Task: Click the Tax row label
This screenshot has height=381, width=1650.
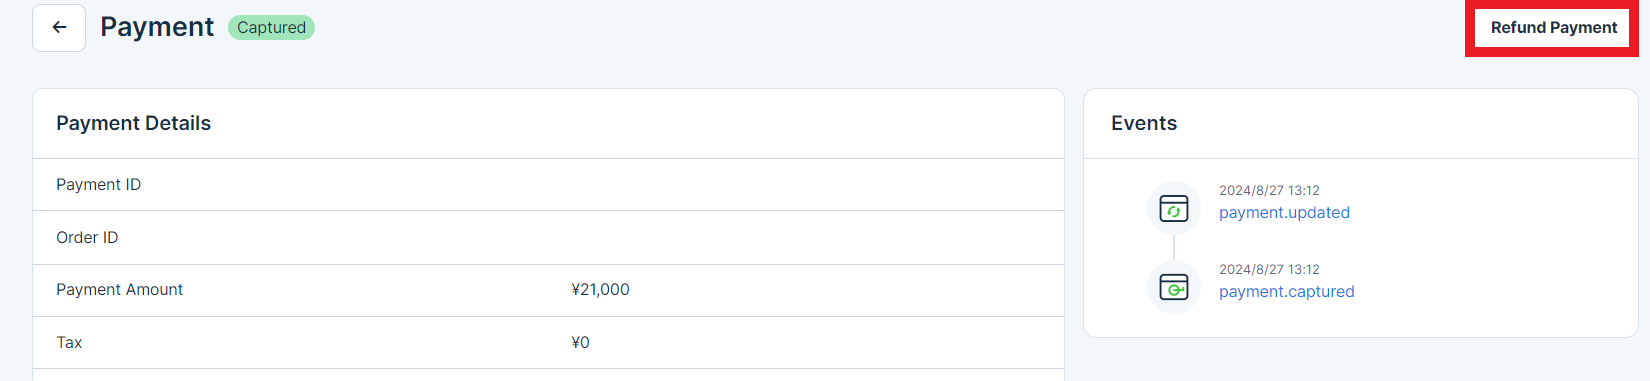Action: tap(69, 342)
